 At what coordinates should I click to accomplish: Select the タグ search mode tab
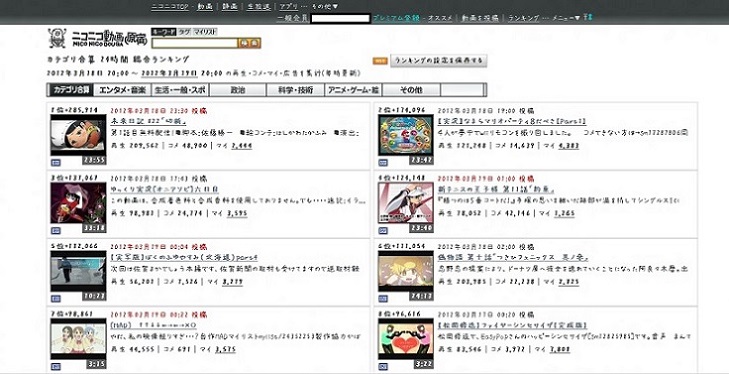coord(185,32)
